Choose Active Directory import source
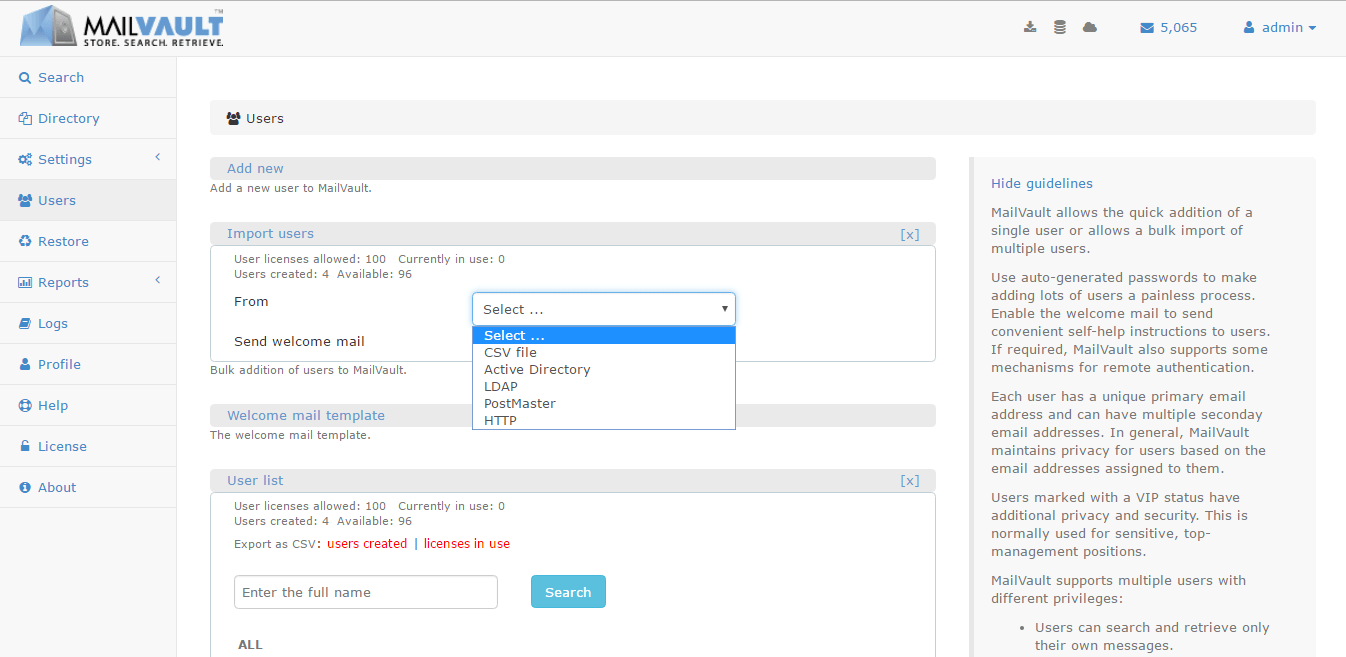The height and width of the screenshot is (657, 1346). [604, 369]
